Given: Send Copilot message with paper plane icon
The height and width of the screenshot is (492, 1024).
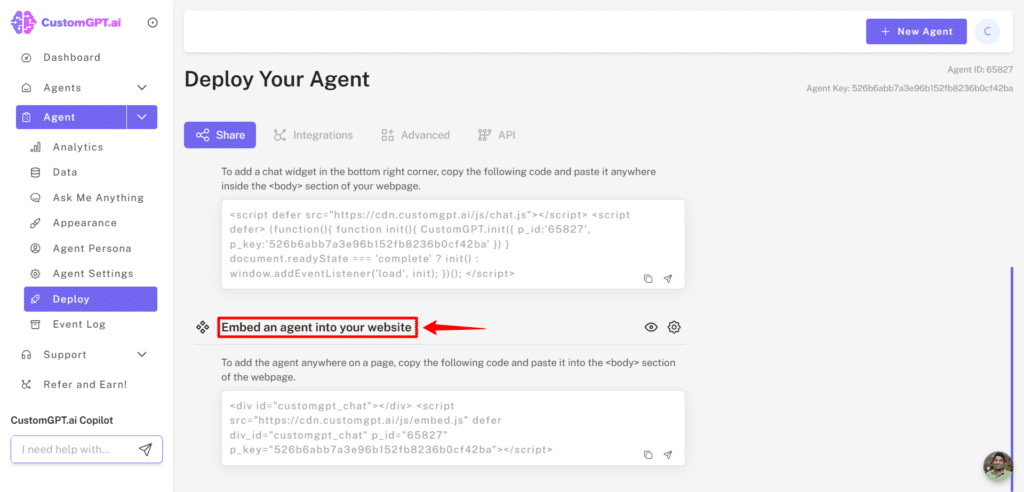Looking at the screenshot, I should 146,450.
